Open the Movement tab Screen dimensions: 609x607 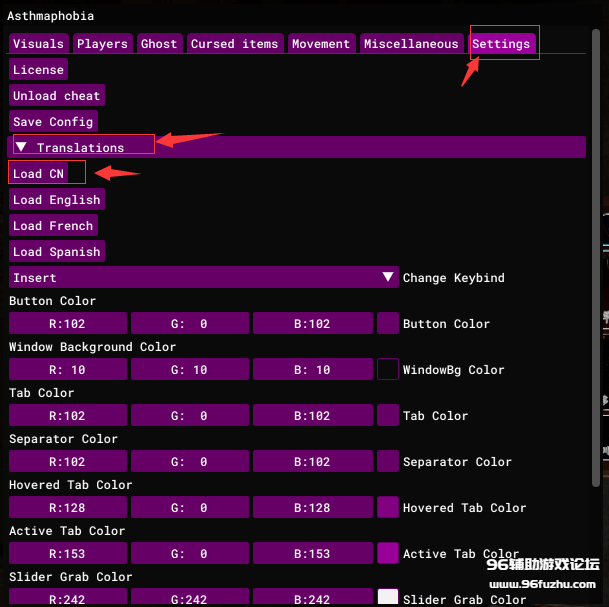(321, 44)
